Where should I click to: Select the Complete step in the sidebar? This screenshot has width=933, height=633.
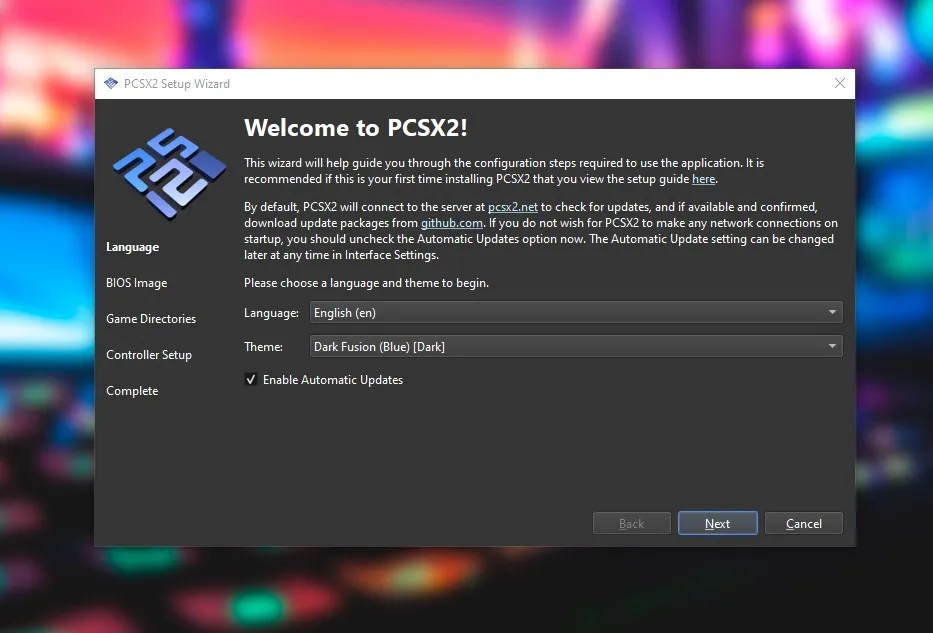pyautogui.click(x=132, y=391)
